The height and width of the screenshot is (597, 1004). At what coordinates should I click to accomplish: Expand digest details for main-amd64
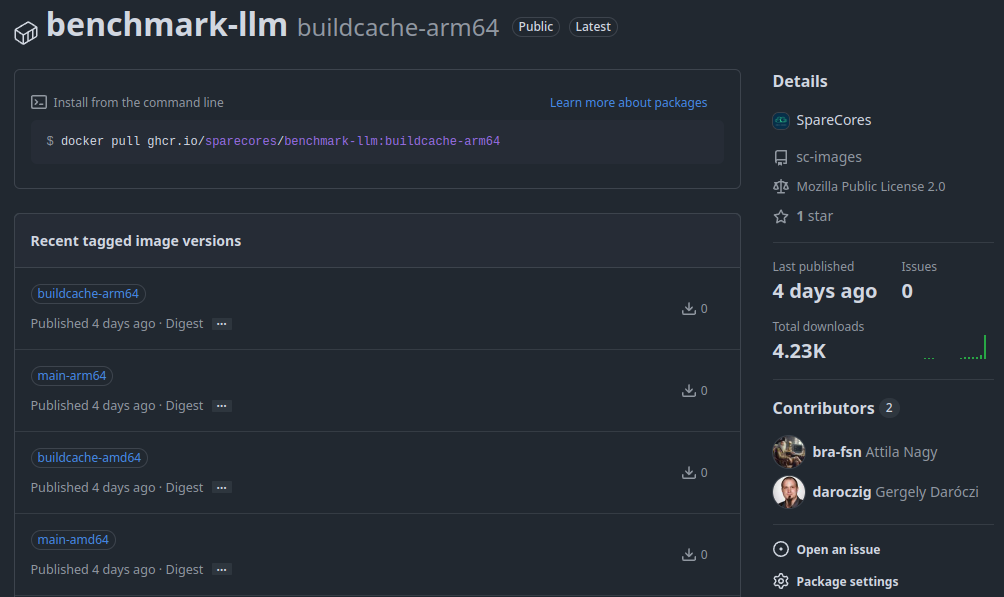point(222,570)
